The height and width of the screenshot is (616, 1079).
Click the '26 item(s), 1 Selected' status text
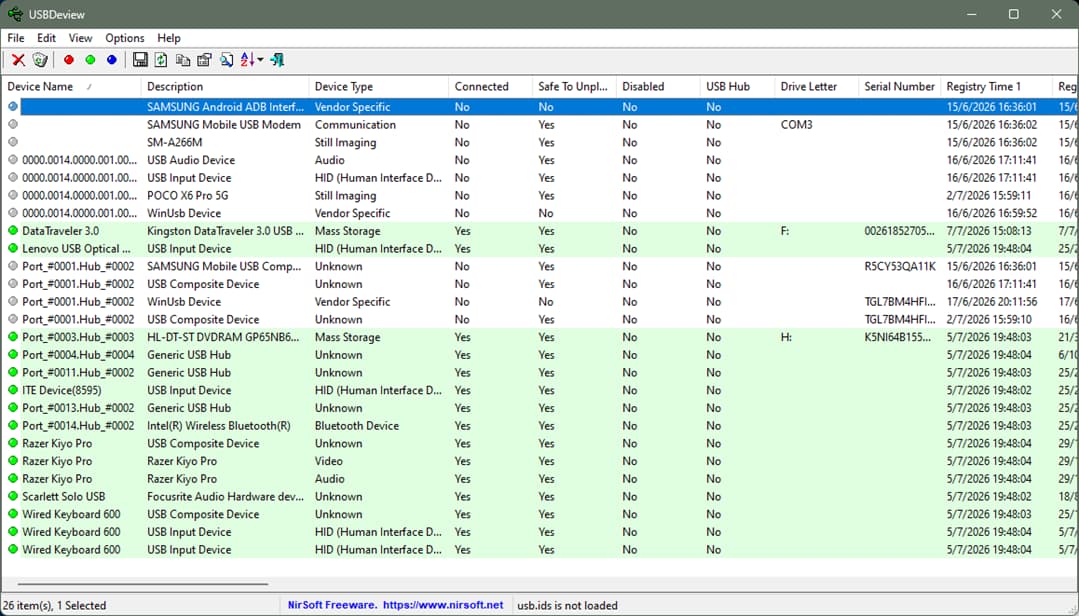[55, 606]
